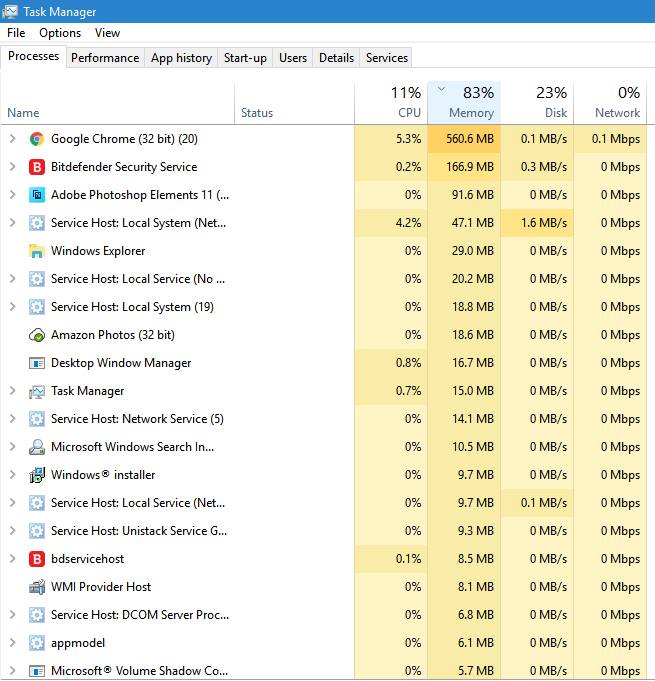This screenshot has width=655, height=681.
Task: Sort by the CPU column header
Action: click(x=391, y=103)
